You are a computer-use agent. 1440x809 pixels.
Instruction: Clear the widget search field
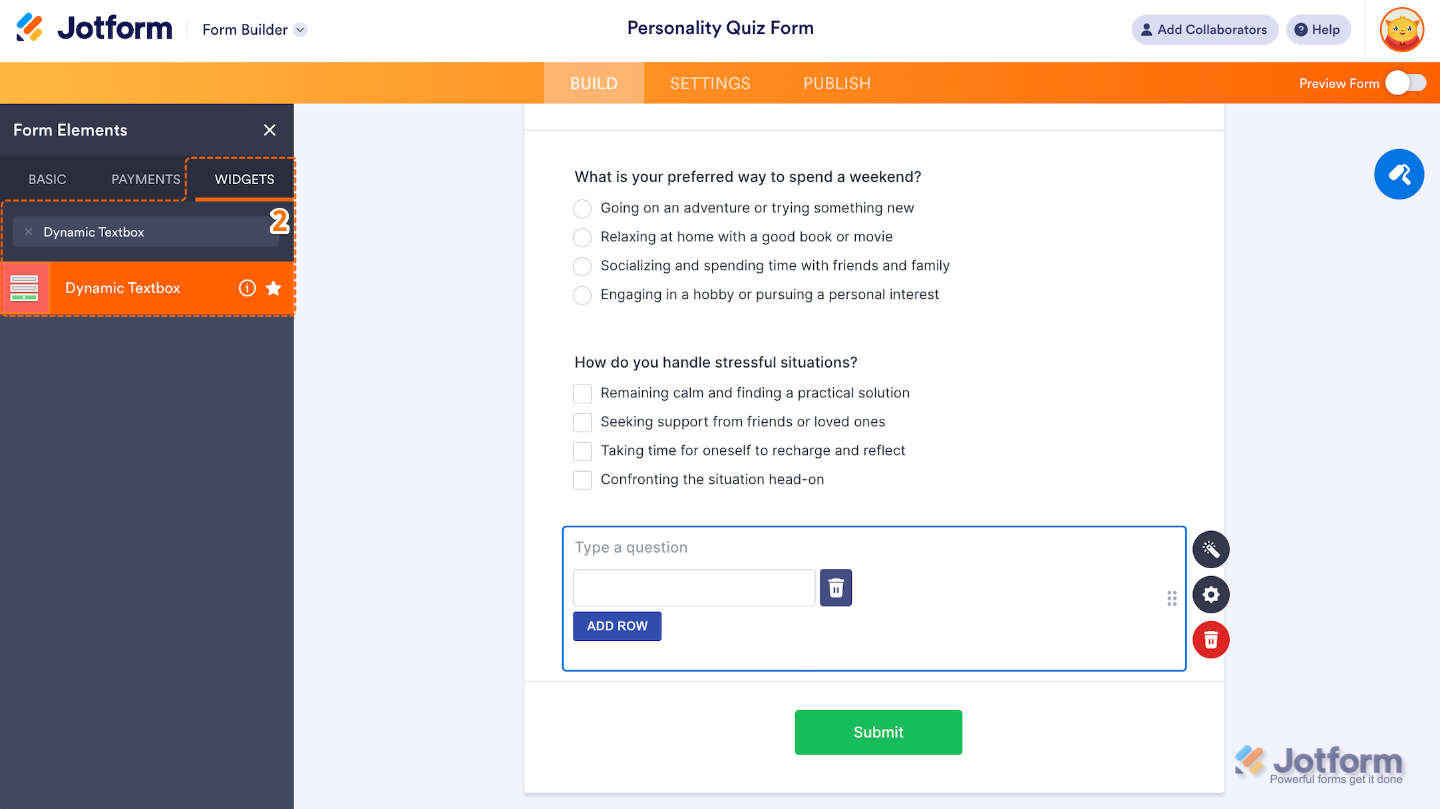point(26,231)
